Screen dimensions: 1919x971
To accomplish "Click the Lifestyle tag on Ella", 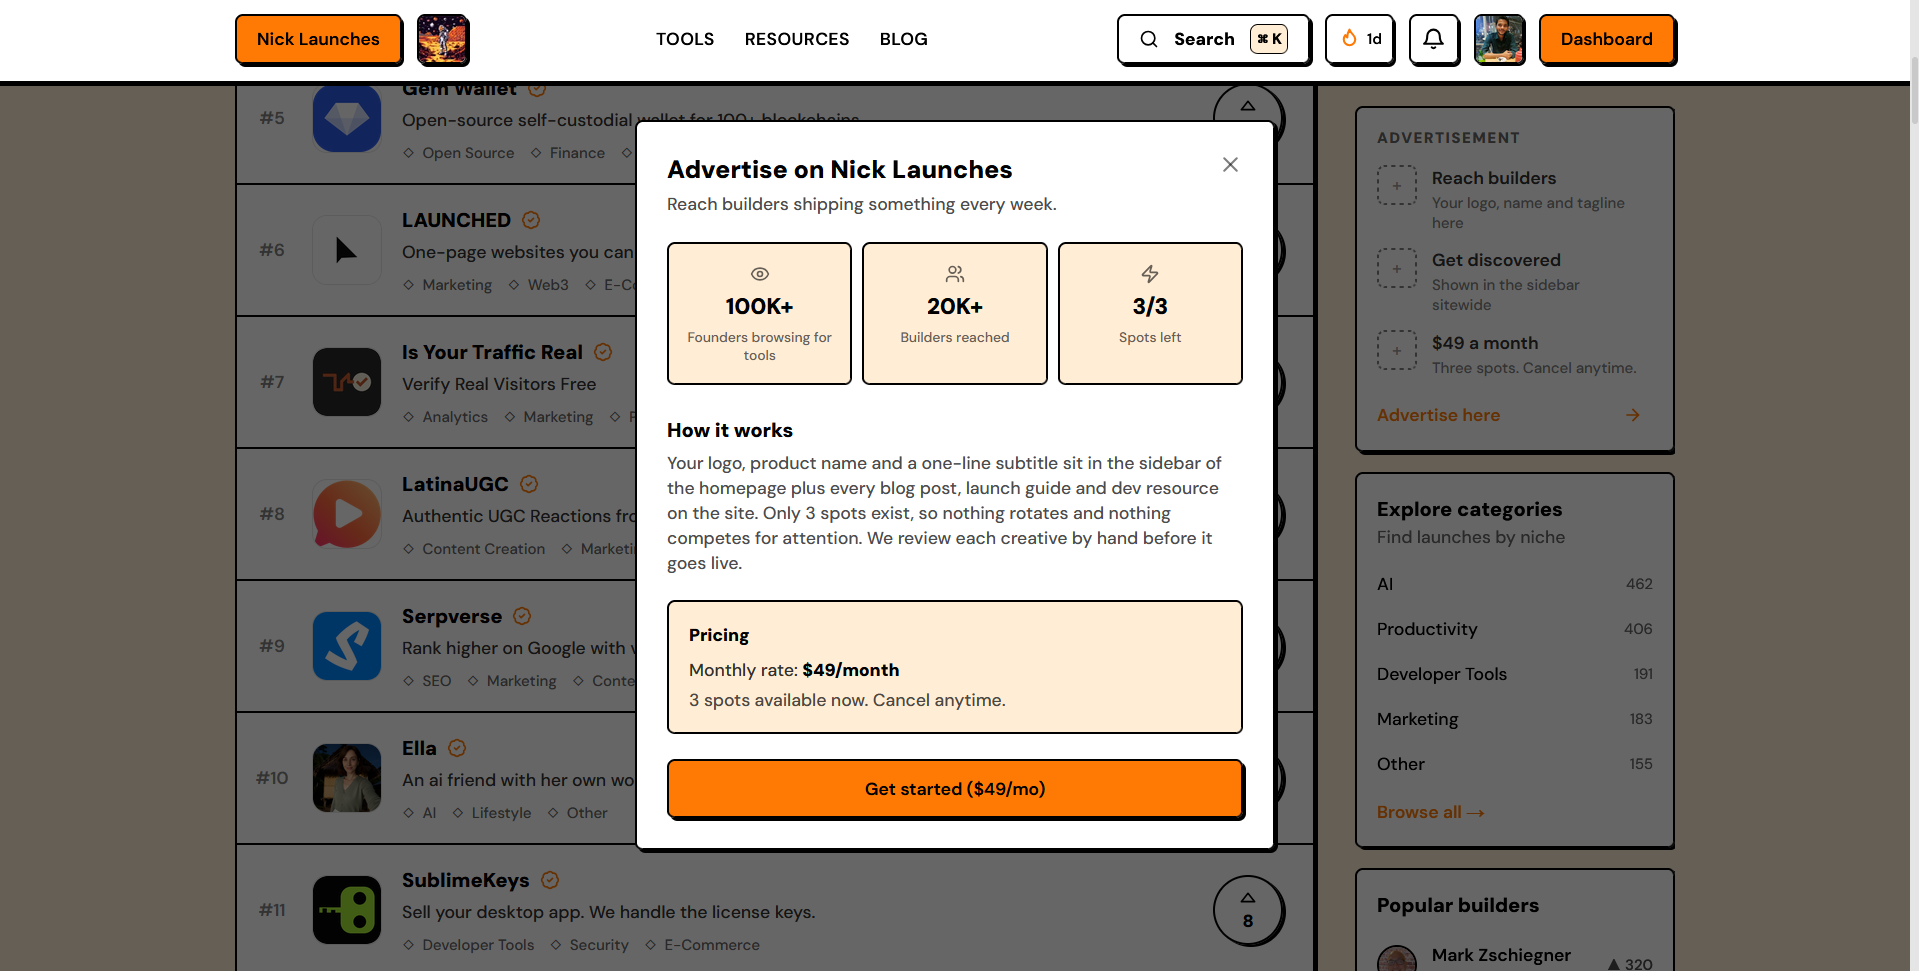I will (x=492, y=813).
